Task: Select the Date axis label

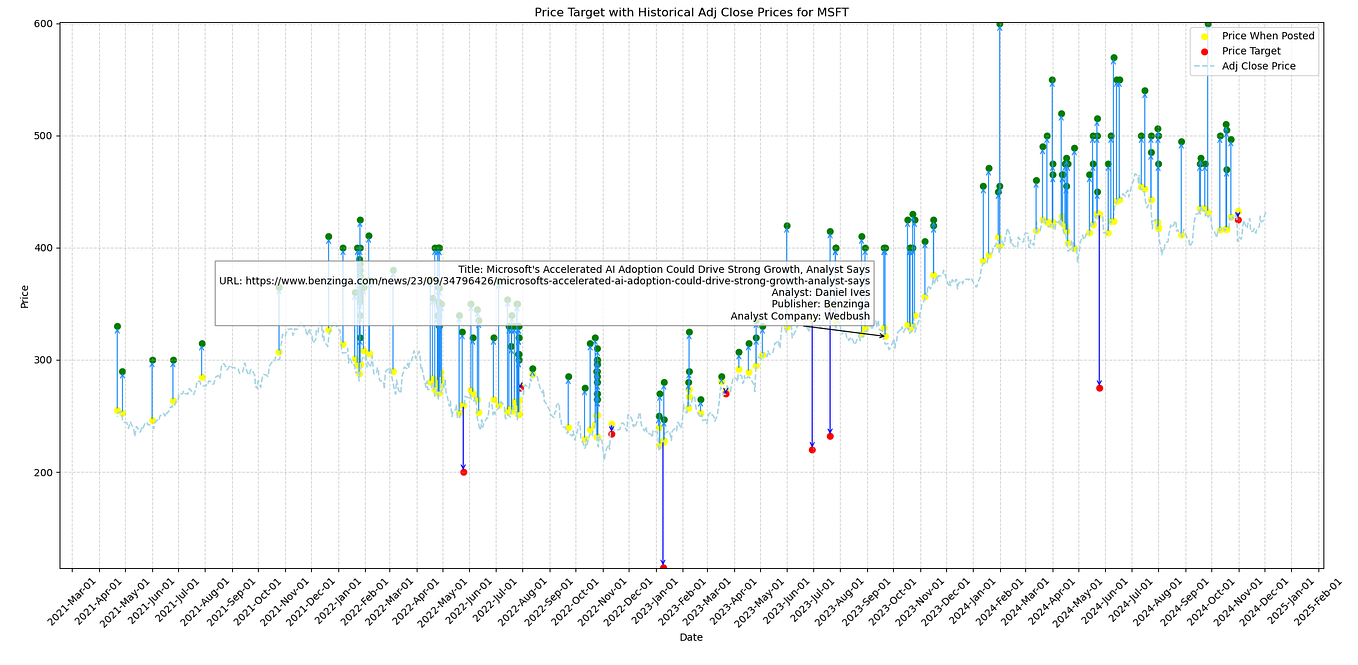Action: [692, 637]
